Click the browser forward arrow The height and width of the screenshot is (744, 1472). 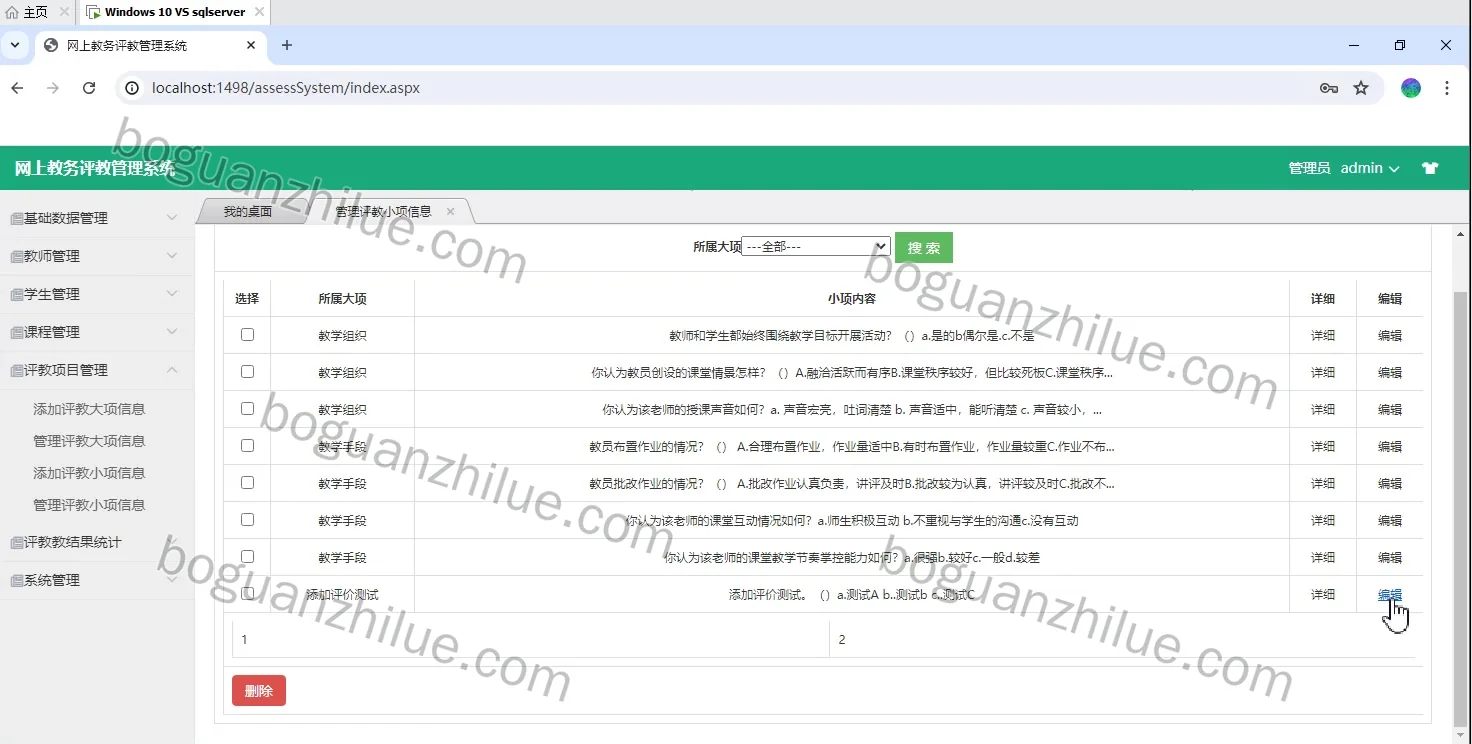click(x=53, y=88)
